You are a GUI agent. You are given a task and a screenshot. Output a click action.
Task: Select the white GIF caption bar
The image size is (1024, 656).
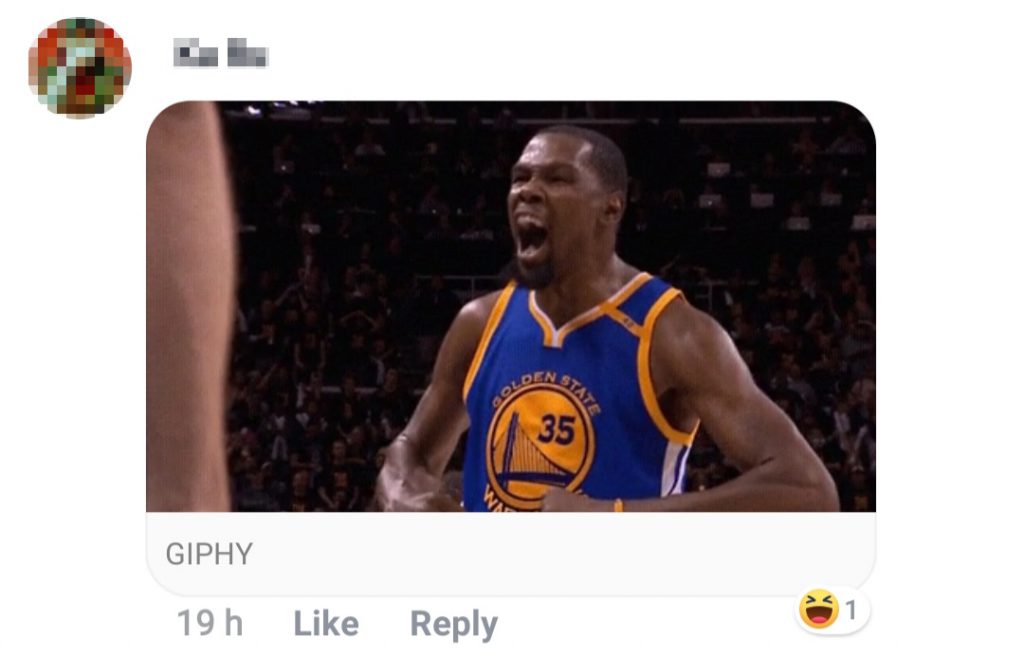tap(511, 553)
